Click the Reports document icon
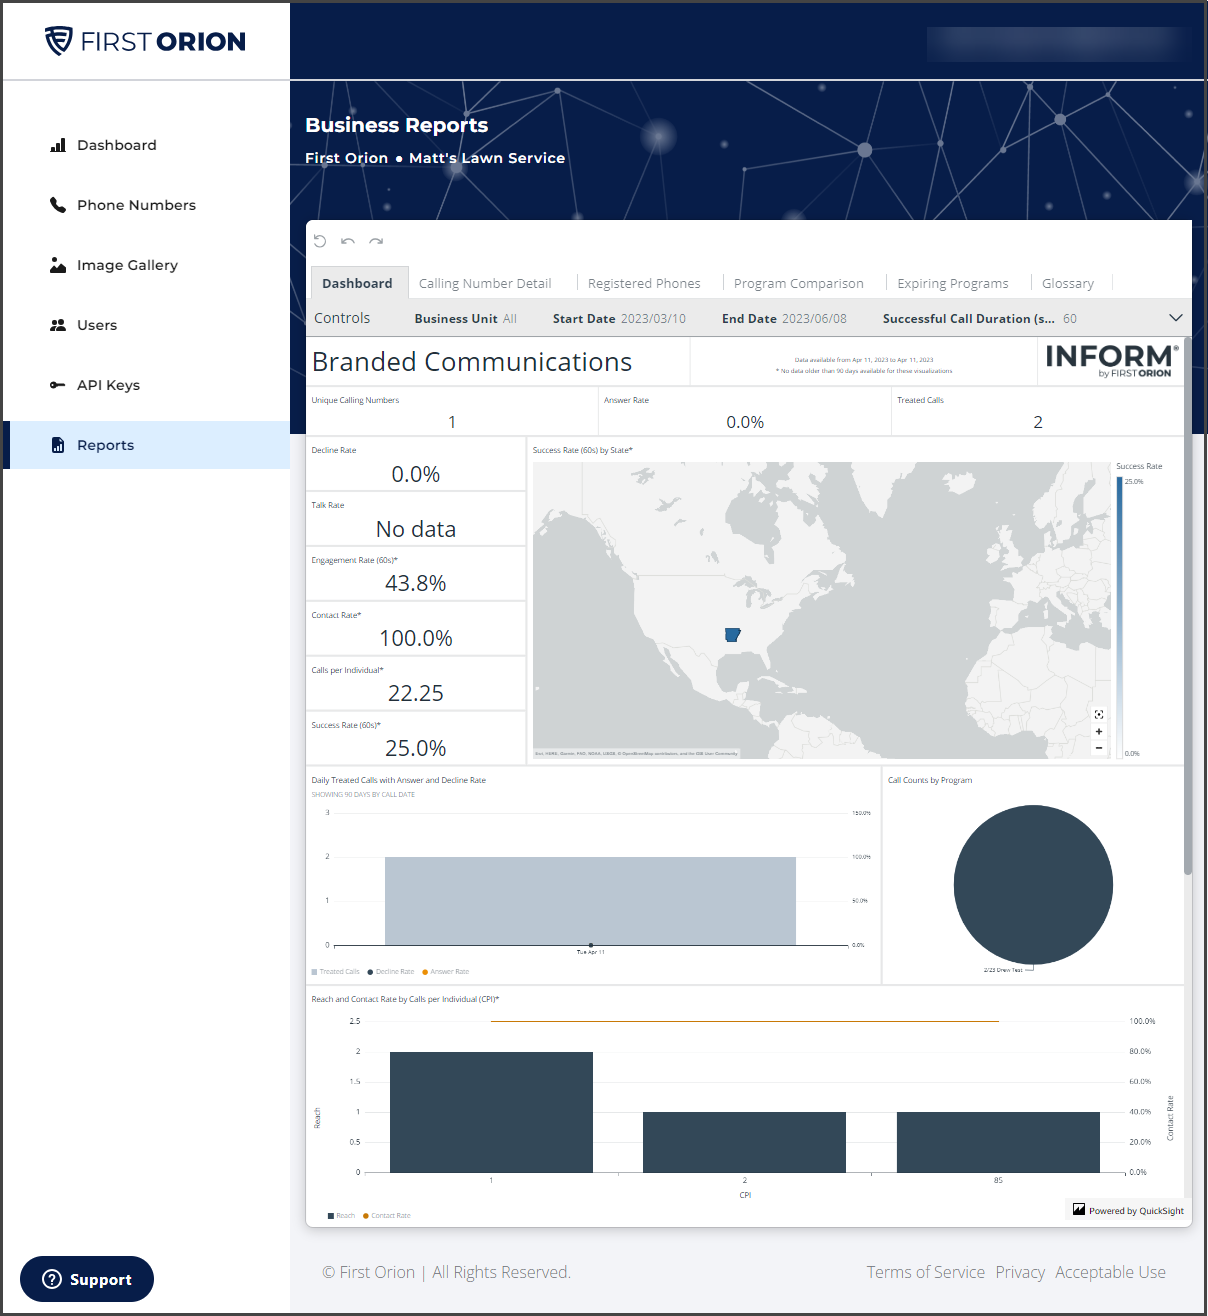1208x1316 pixels. pyautogui.click(x=58, y=445)
